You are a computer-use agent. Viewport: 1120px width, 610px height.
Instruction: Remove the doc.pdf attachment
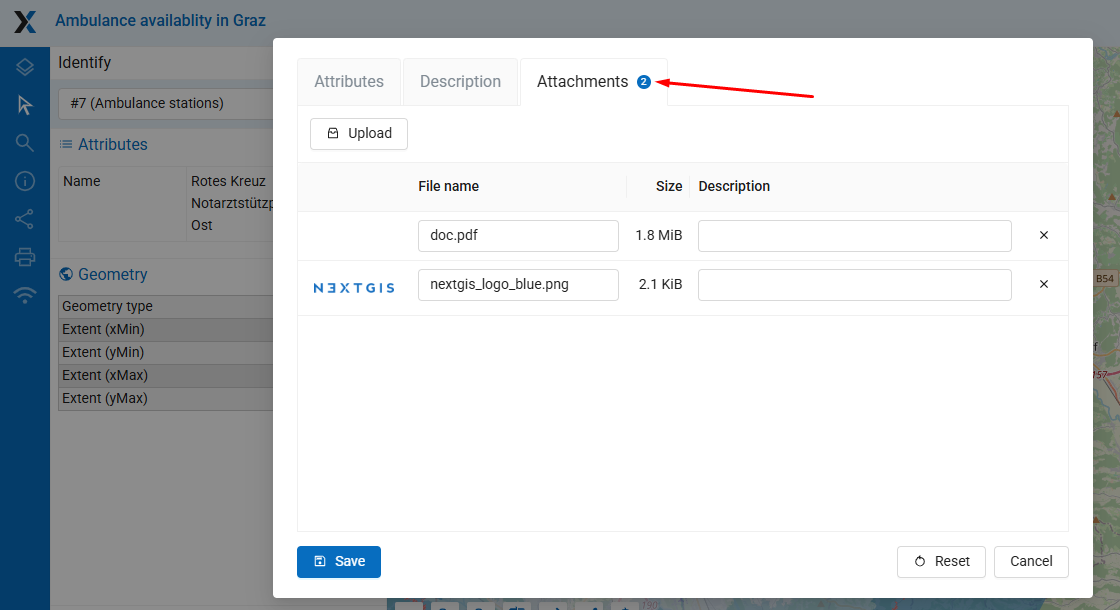click(1043, 236)
